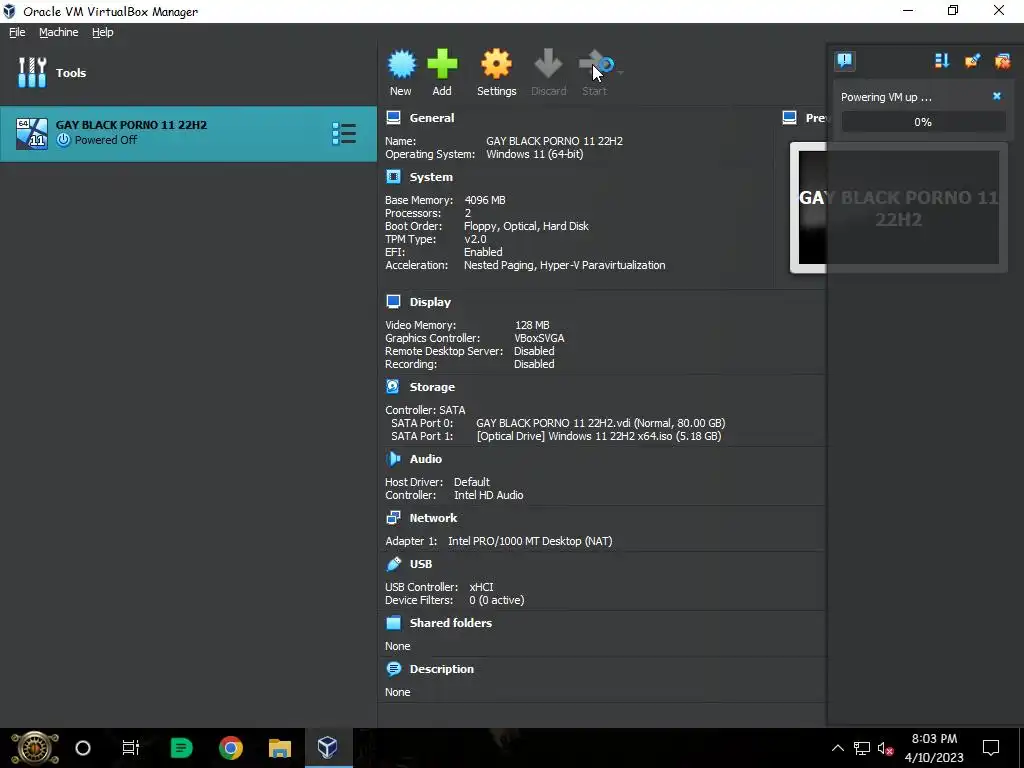
Task: Open the VM tools list menu icon
Action: pos(344,134)
